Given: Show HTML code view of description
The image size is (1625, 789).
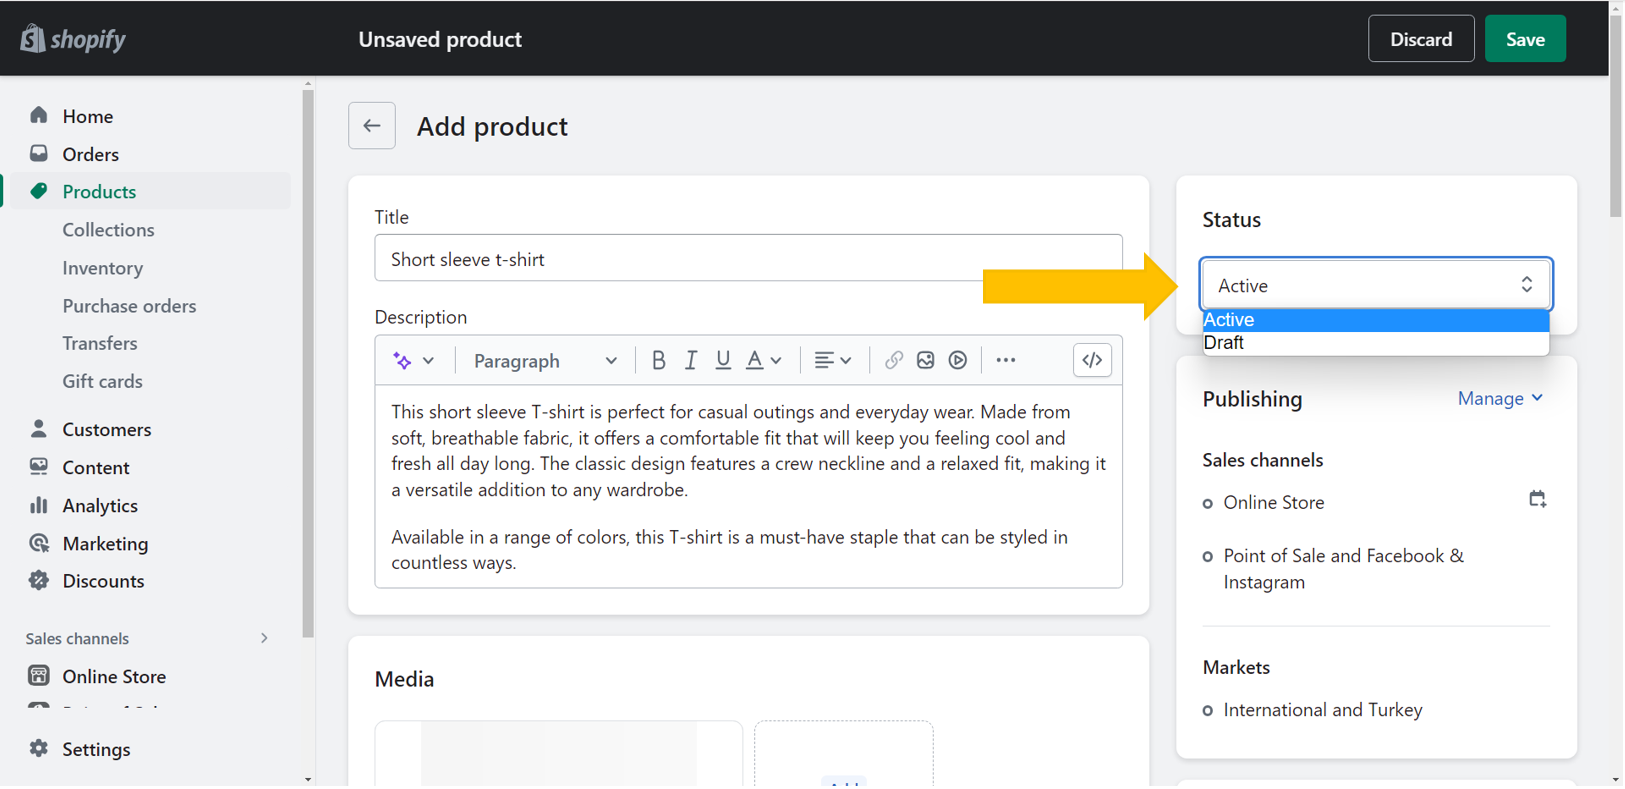Looking at the screenshot, I should point(1092,361).
